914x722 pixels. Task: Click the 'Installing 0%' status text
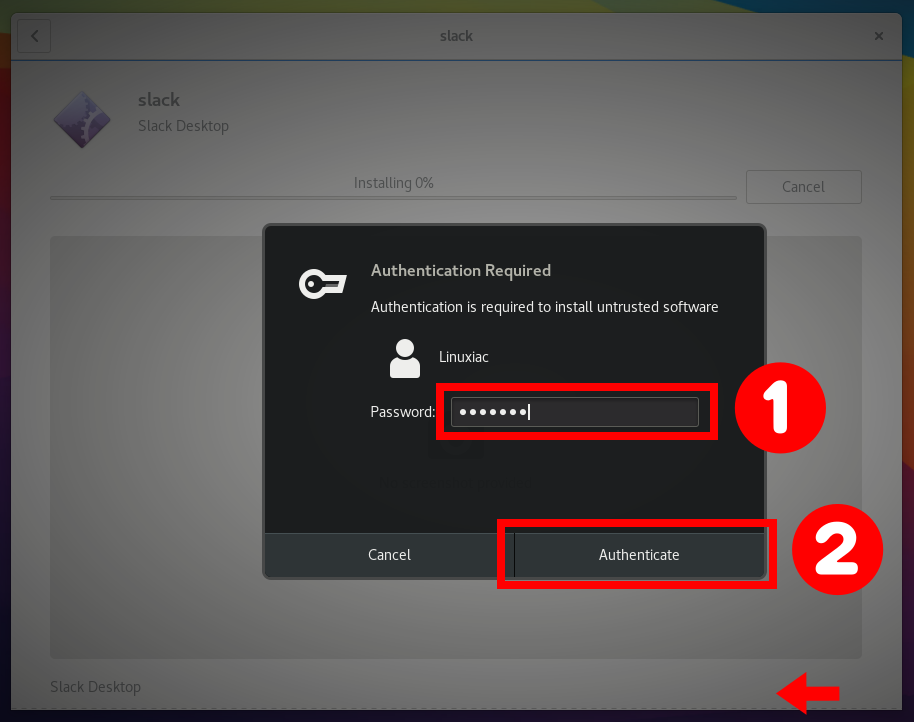coord(393,183)
